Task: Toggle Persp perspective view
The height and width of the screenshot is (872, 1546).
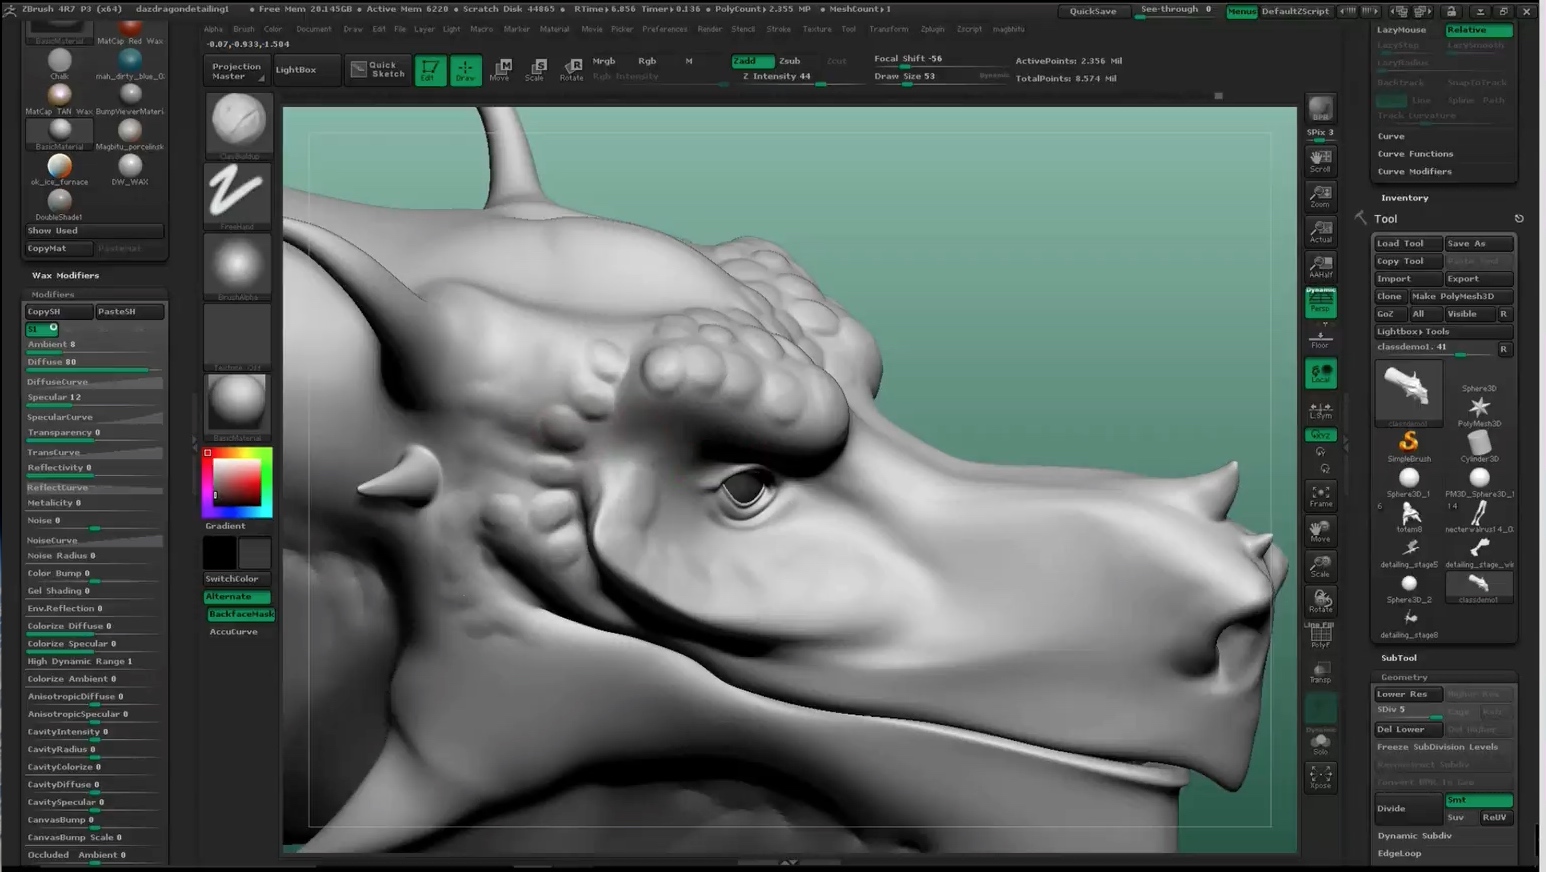Action: (x=1320, y=302)
